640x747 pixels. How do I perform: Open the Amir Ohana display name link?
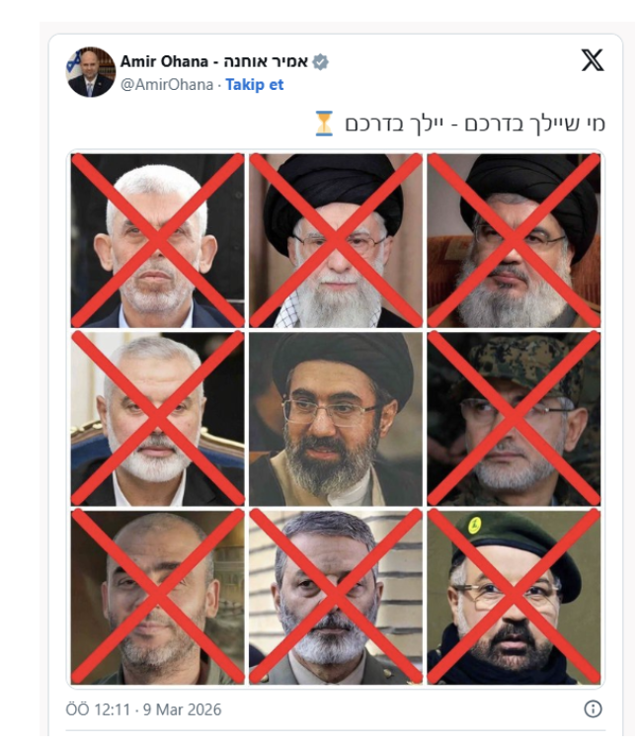pyautogui.click(x=214, y=61)
